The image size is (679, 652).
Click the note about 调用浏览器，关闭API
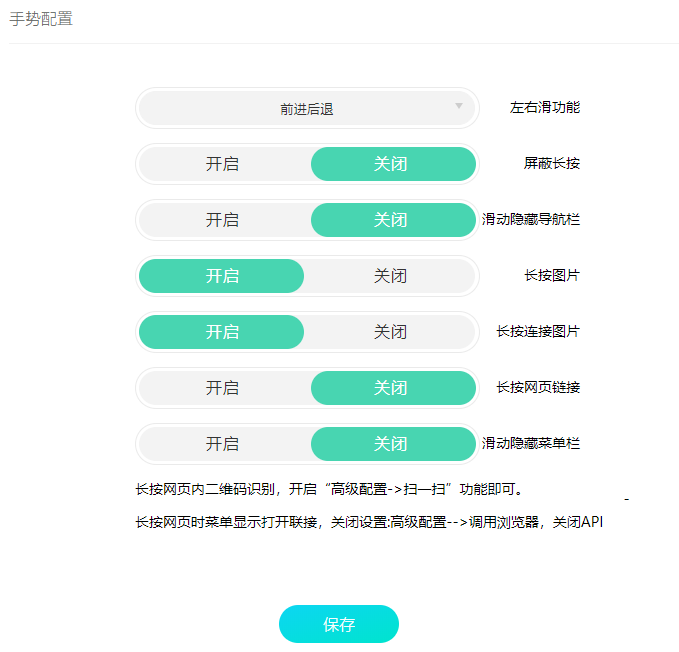pos(369,522)
